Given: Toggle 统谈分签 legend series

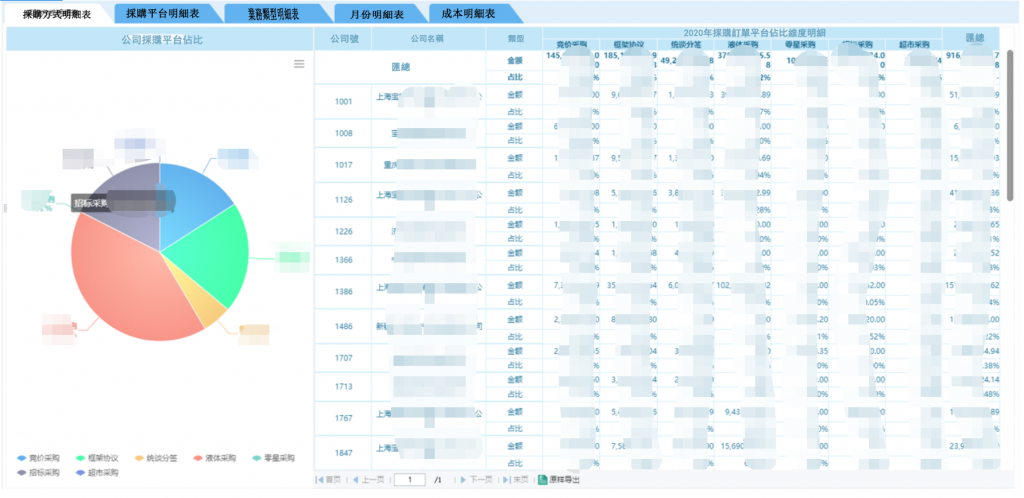Looking at the screenshot, I should click(x=155, y=458).
